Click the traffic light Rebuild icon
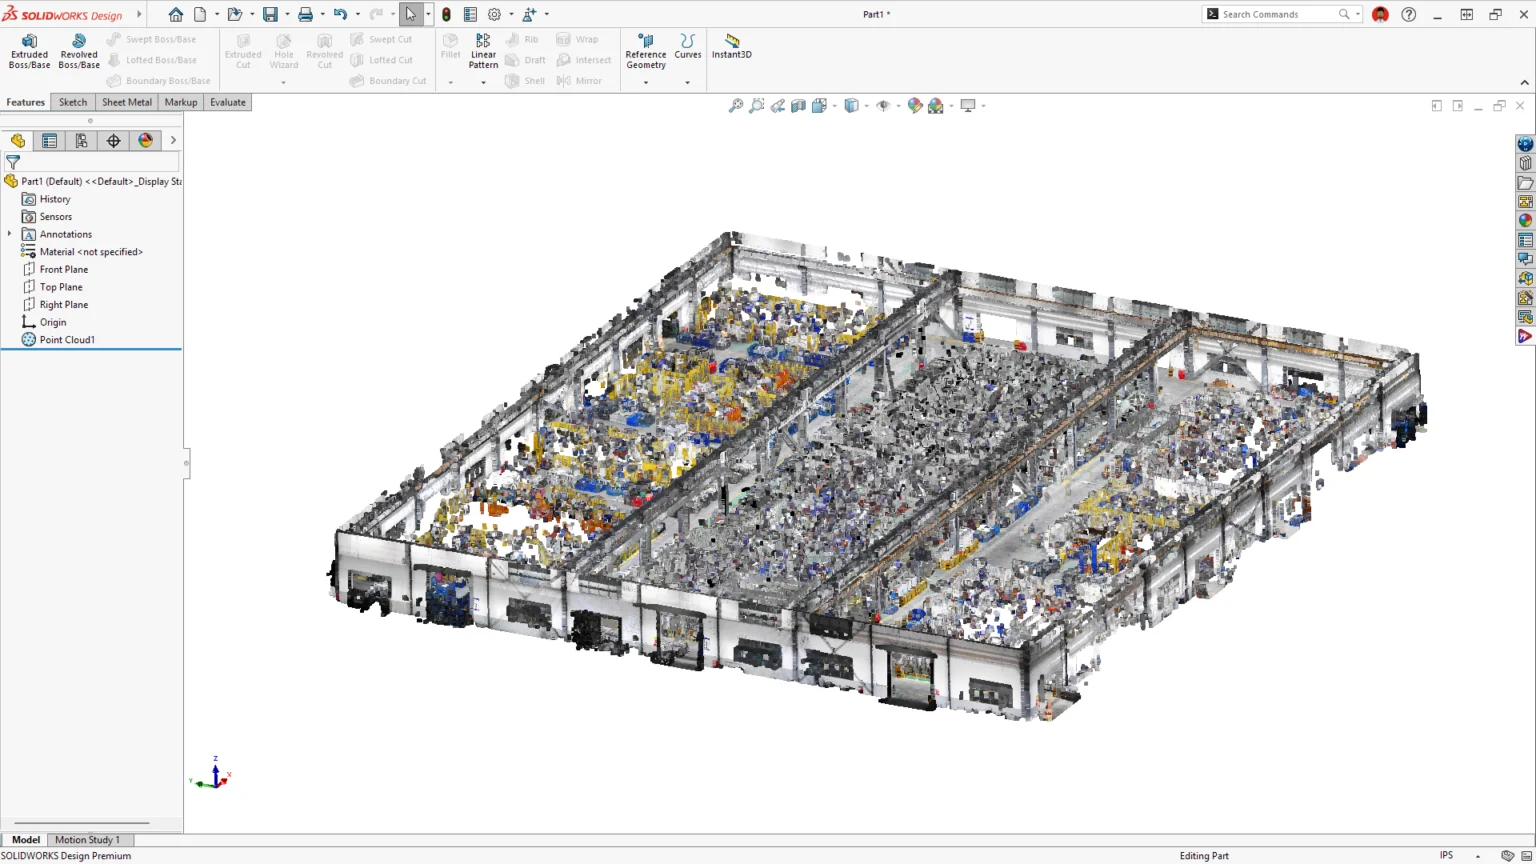The width and height of the screenshot is (1536, 864). 446,14
